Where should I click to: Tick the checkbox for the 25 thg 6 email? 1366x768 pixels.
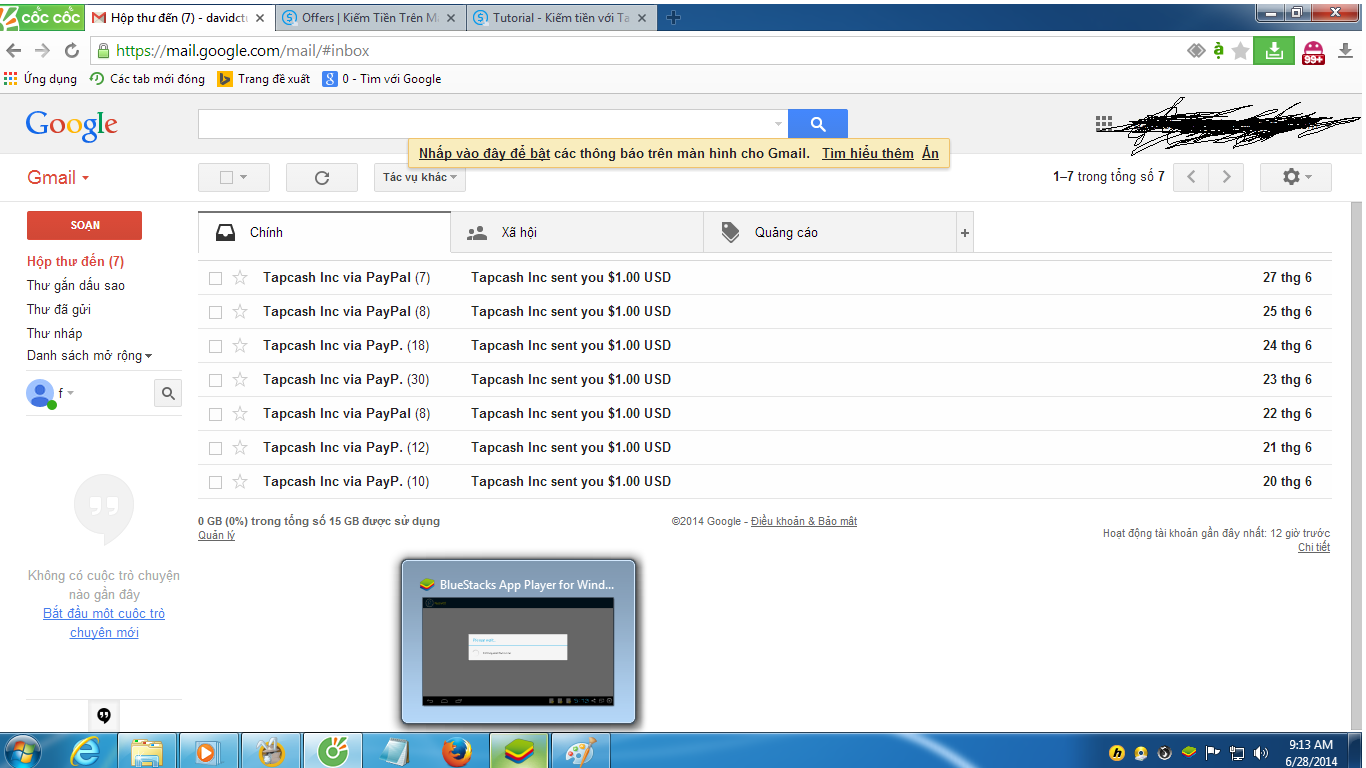(x=215, y=312)
